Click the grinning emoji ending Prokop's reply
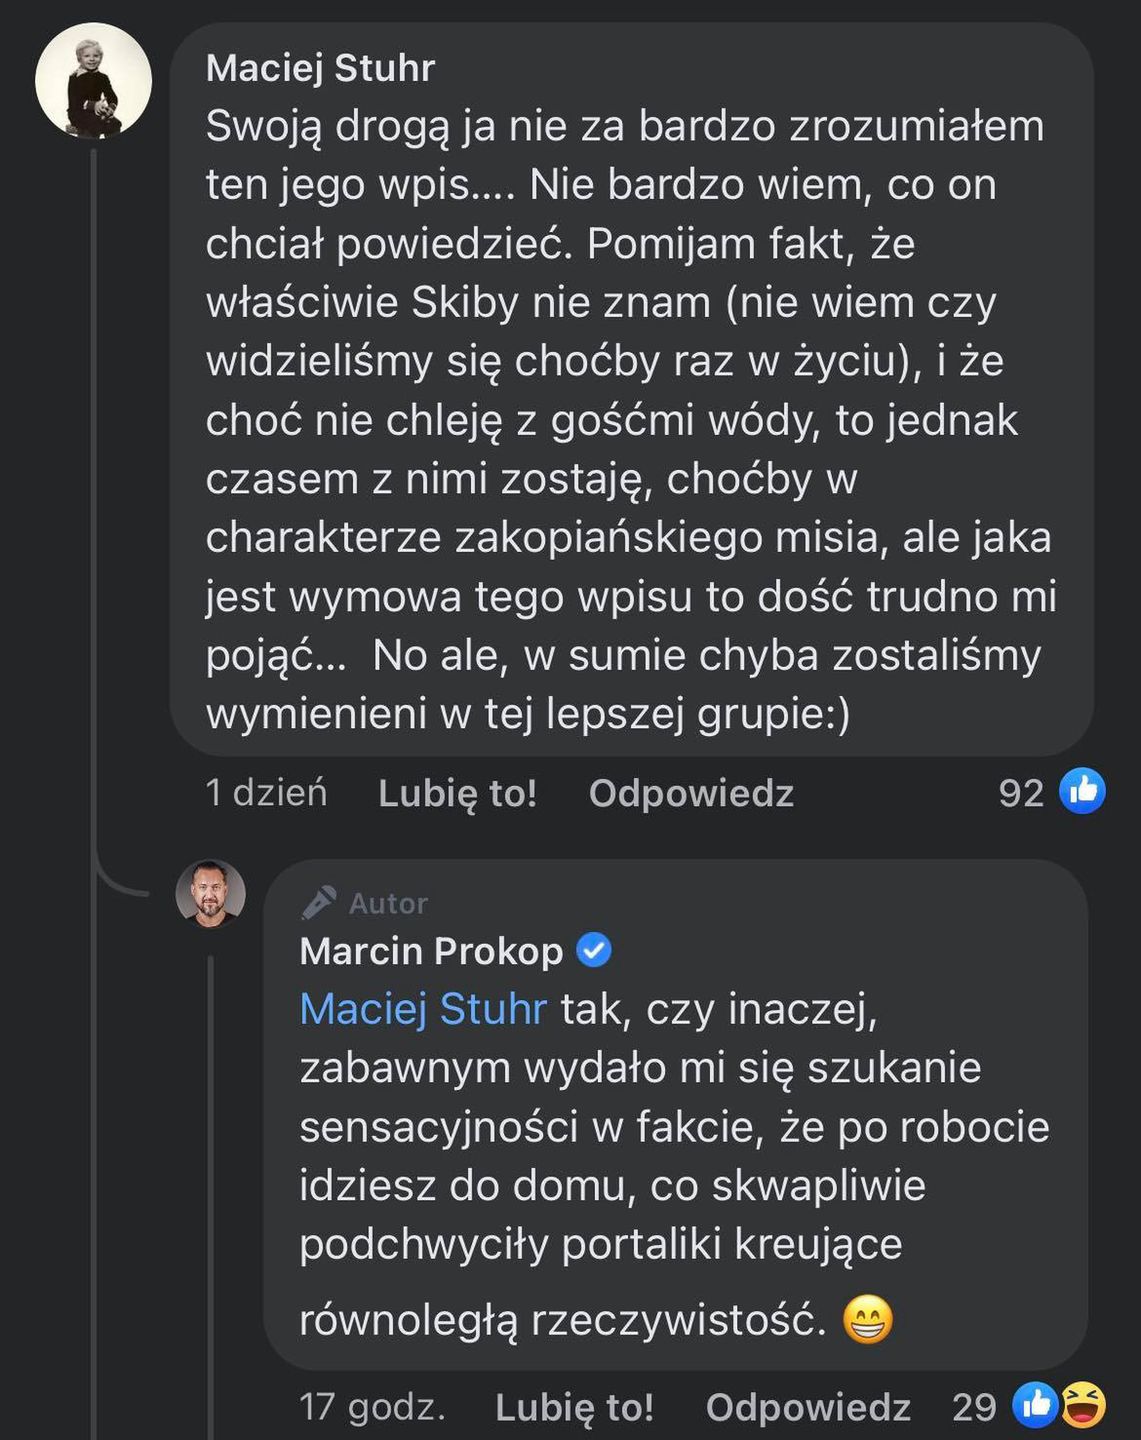Viewport: 1141px width, 1440px height. 867,1319
